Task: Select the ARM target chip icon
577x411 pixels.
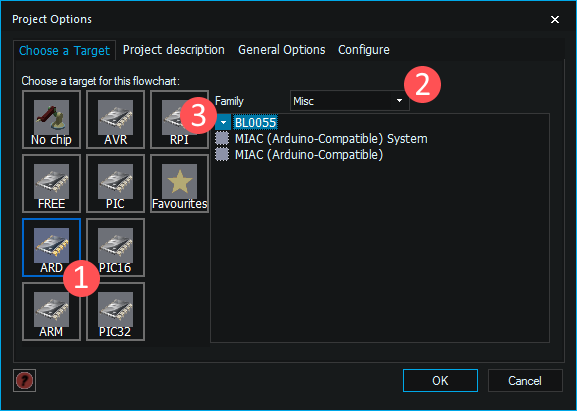Action: [52, 311]
